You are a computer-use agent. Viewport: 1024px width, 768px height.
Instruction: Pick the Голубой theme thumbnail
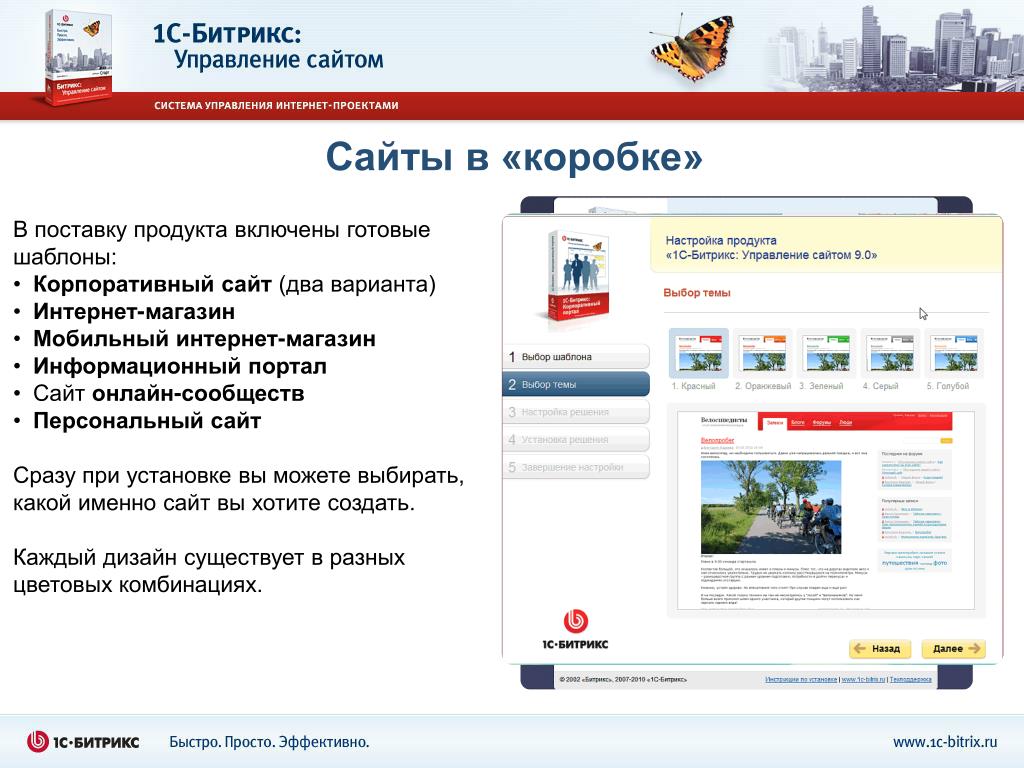954,353
